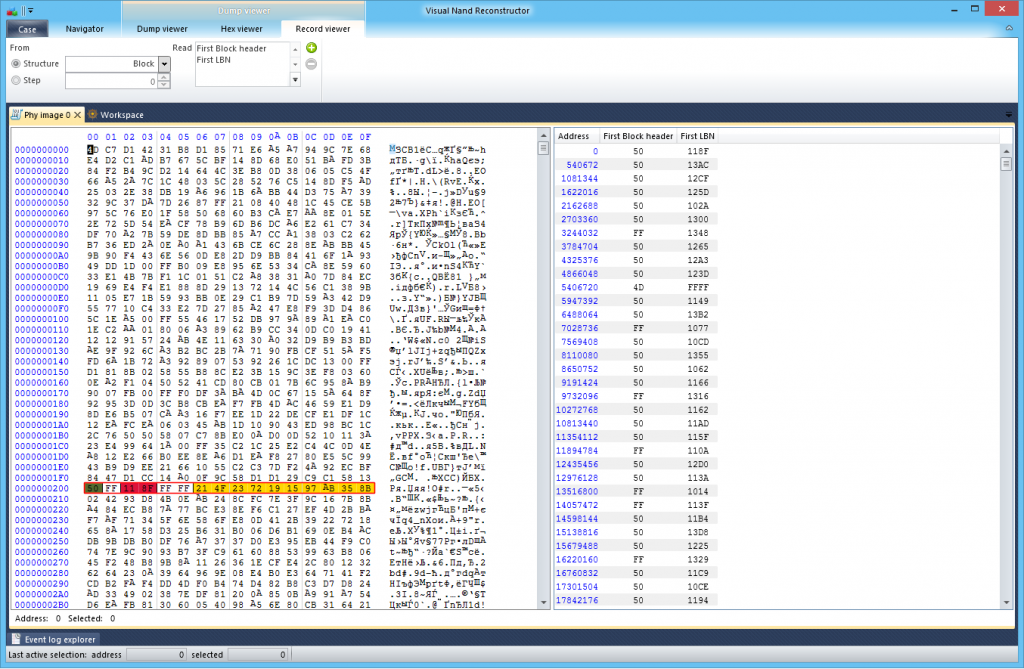Click the green highlighted byte 50

click(93, 488)
